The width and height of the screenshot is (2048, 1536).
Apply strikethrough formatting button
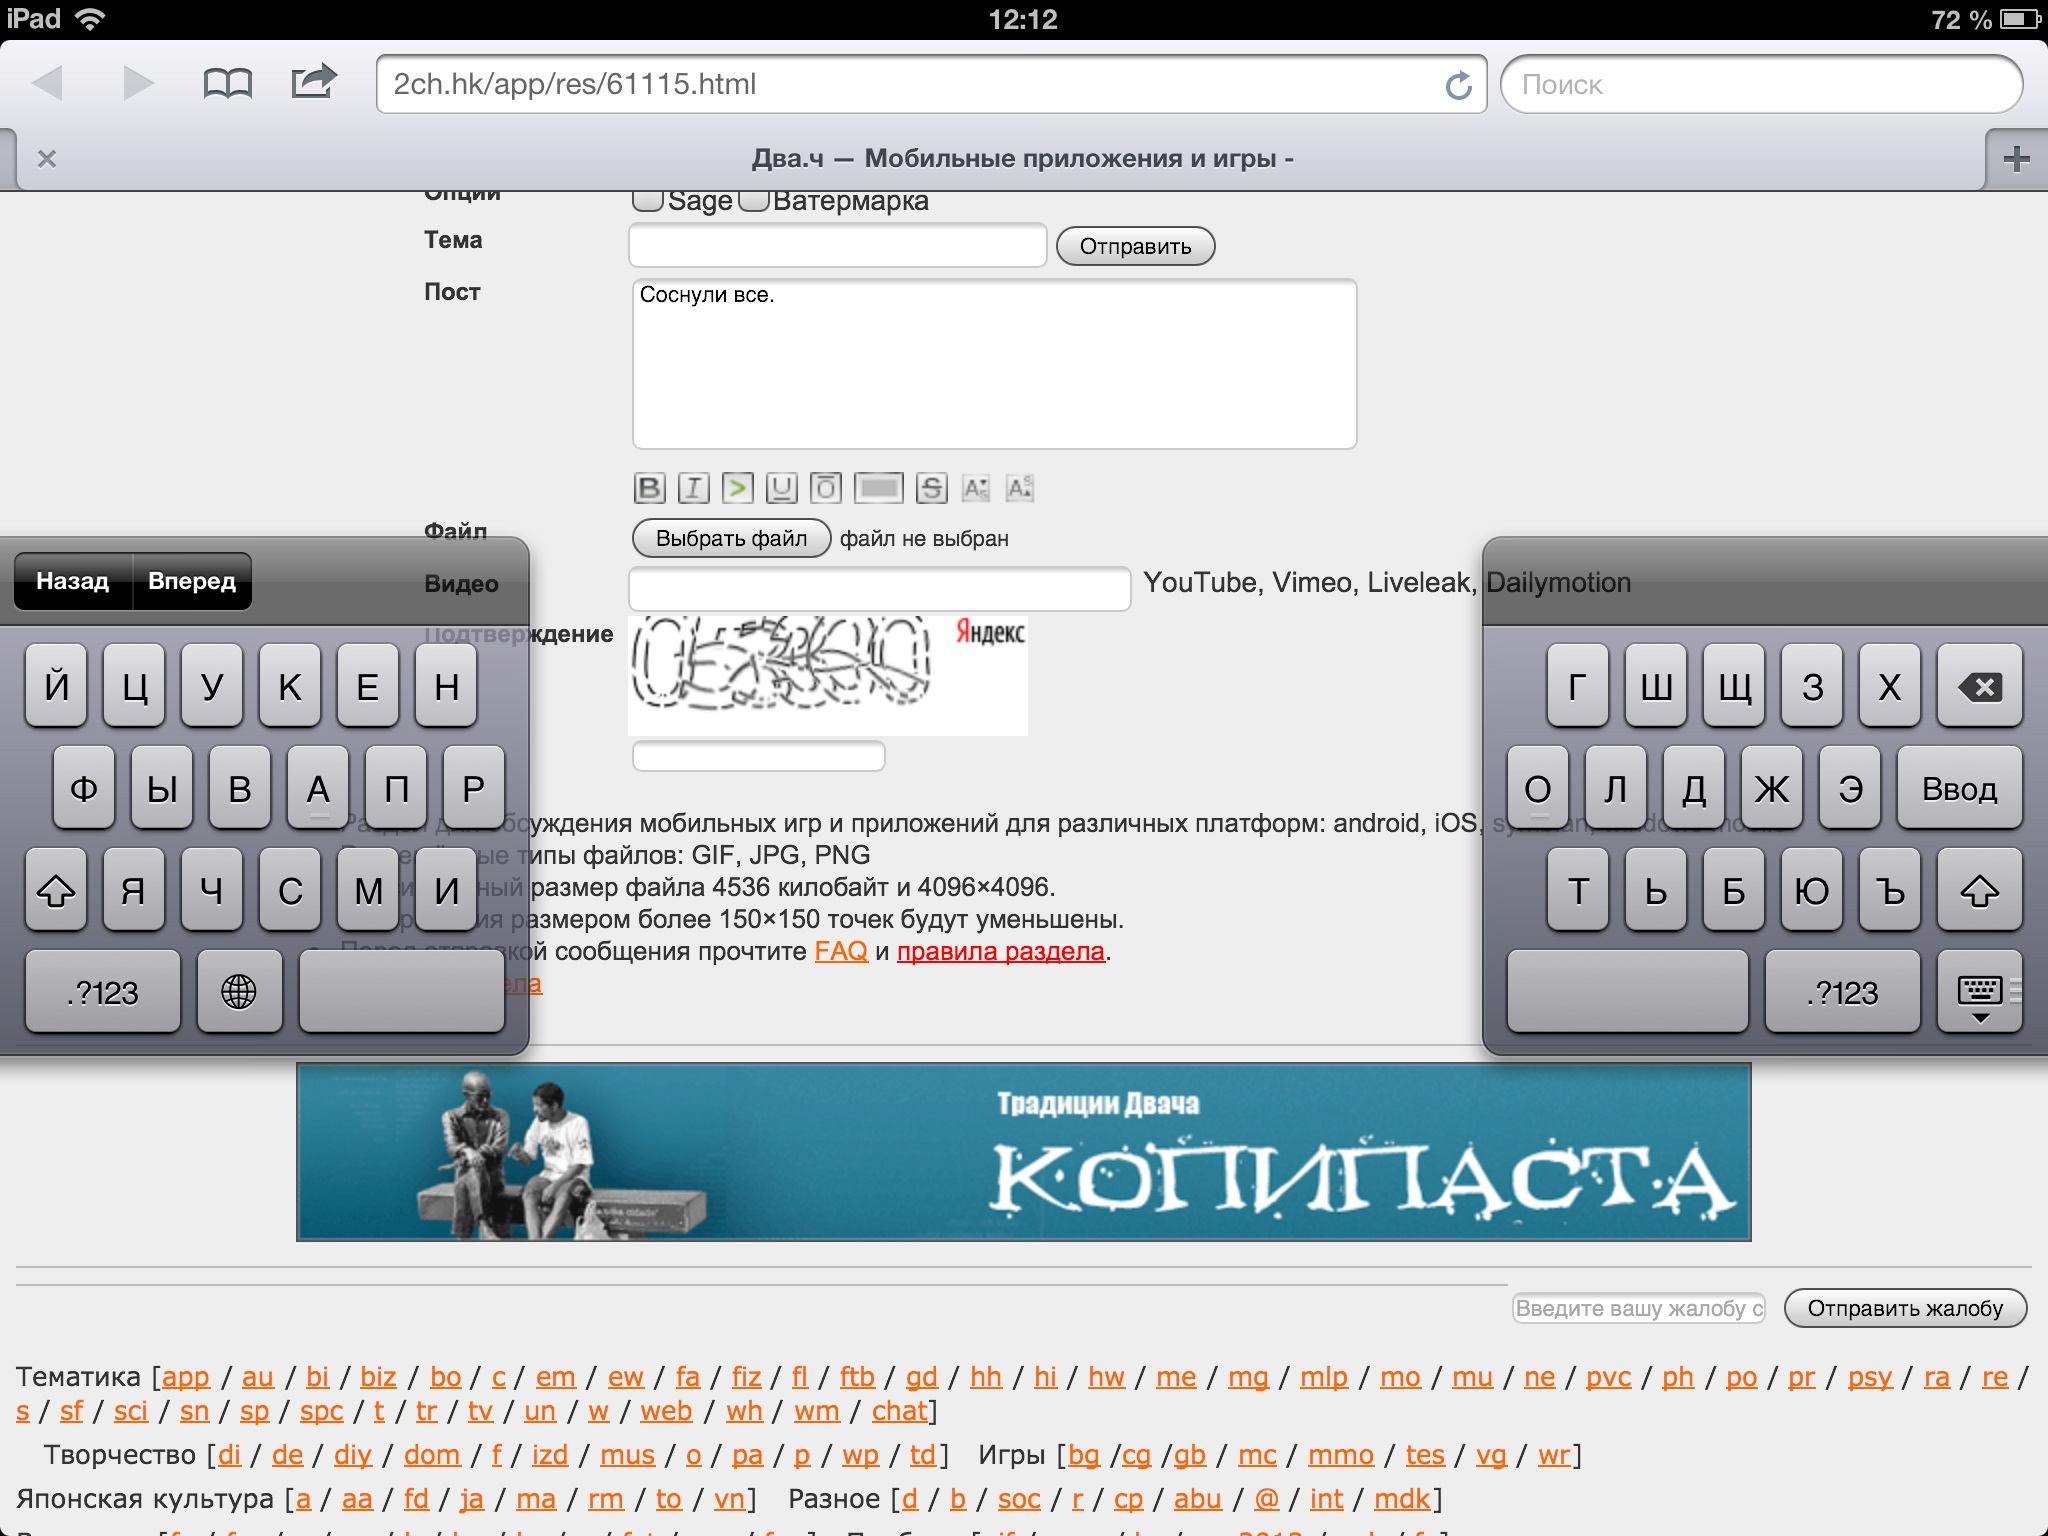point(931,488)
